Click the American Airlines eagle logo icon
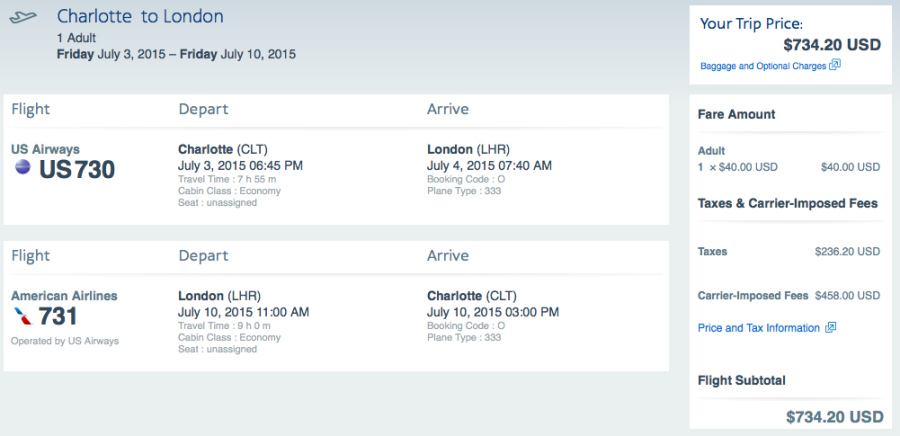 pos(22,316)
